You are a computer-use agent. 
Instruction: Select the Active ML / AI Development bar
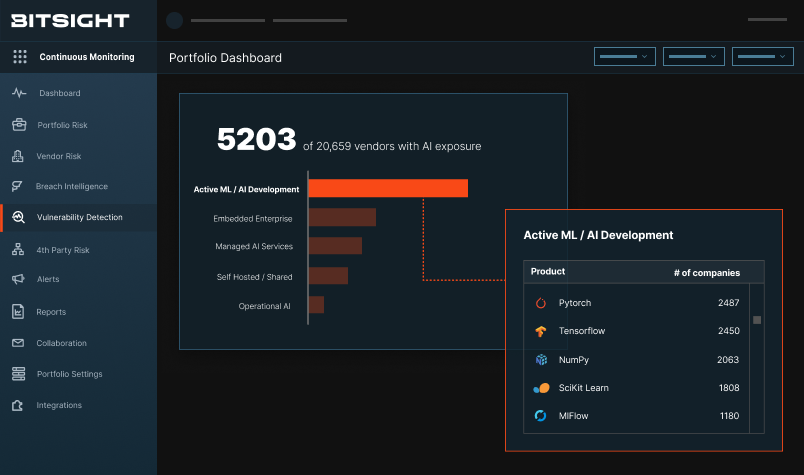click(388, 188)
